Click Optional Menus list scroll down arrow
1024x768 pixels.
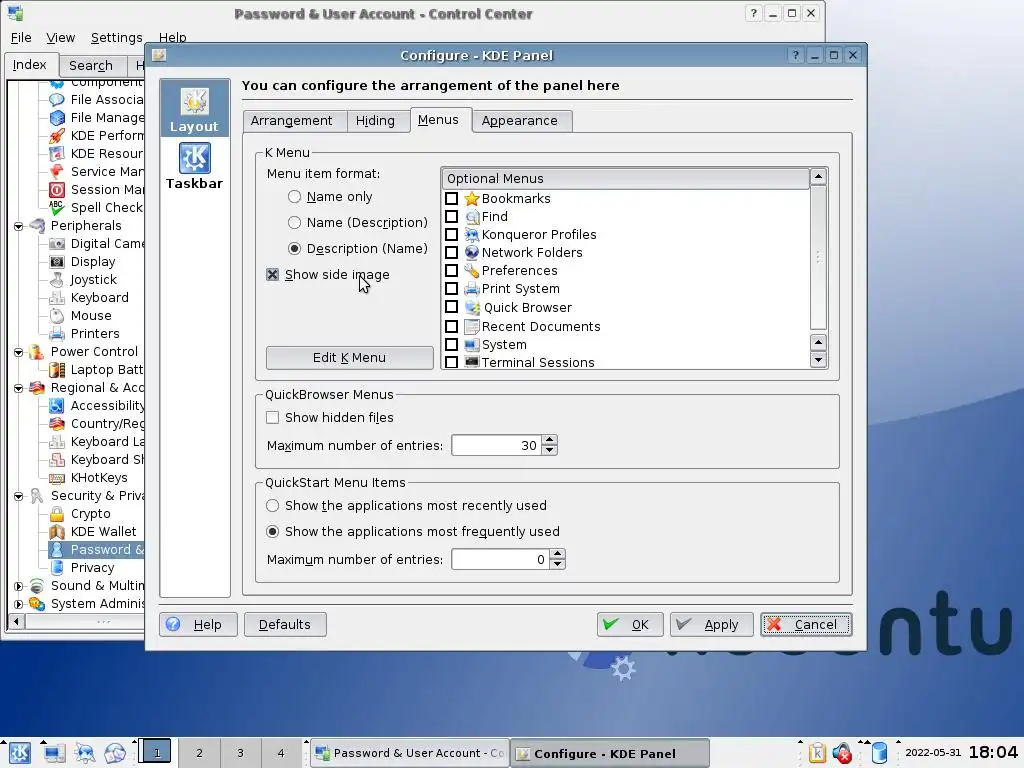tap(818, 360)
